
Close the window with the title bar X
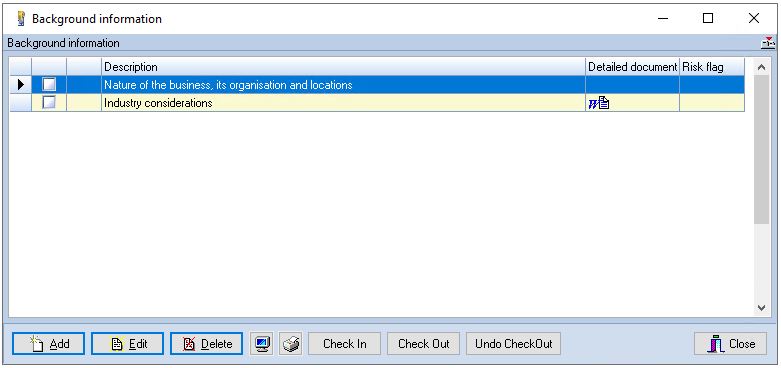tap(754, 18)
